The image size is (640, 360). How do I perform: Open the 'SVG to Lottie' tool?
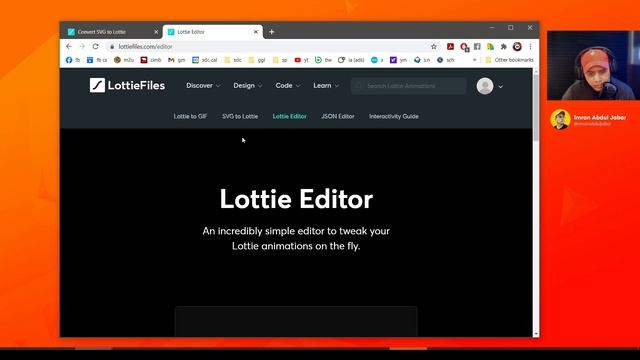click(240, 116)
